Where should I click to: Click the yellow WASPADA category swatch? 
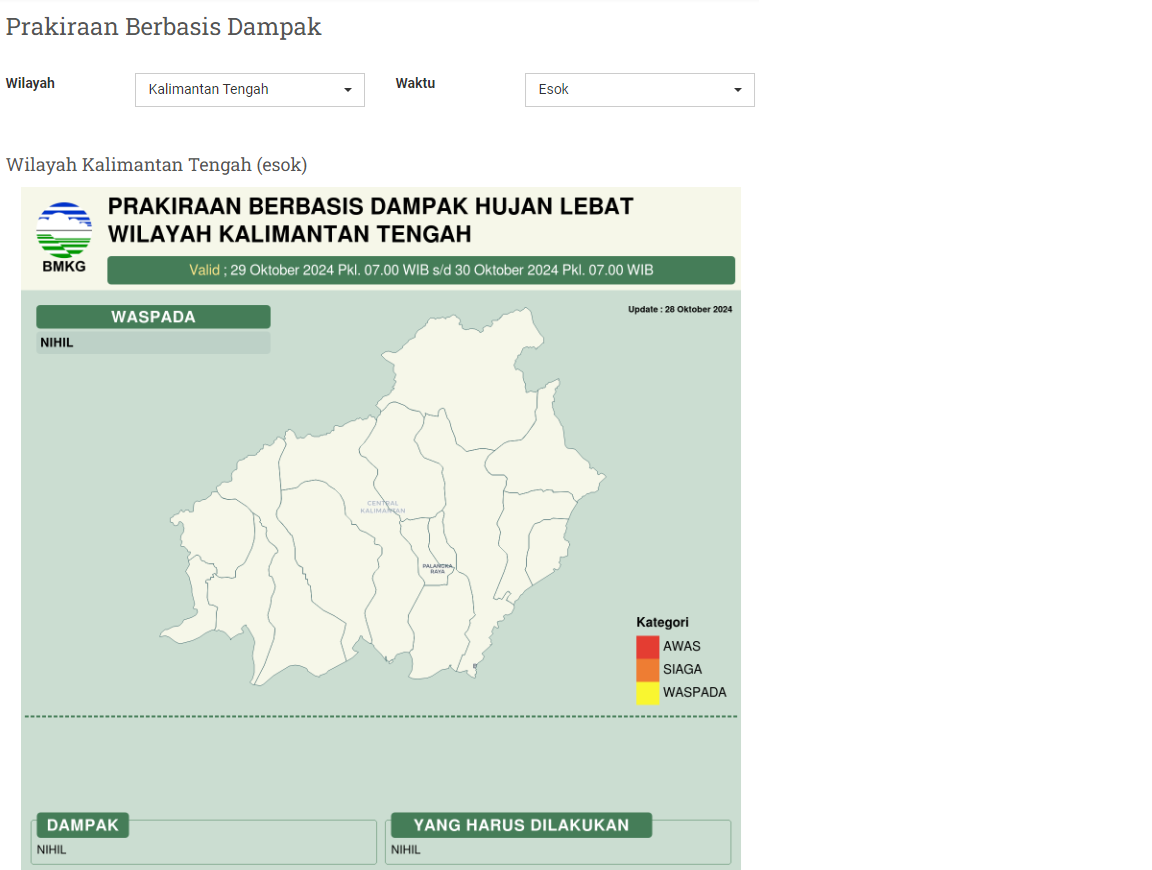coord(647,693)
